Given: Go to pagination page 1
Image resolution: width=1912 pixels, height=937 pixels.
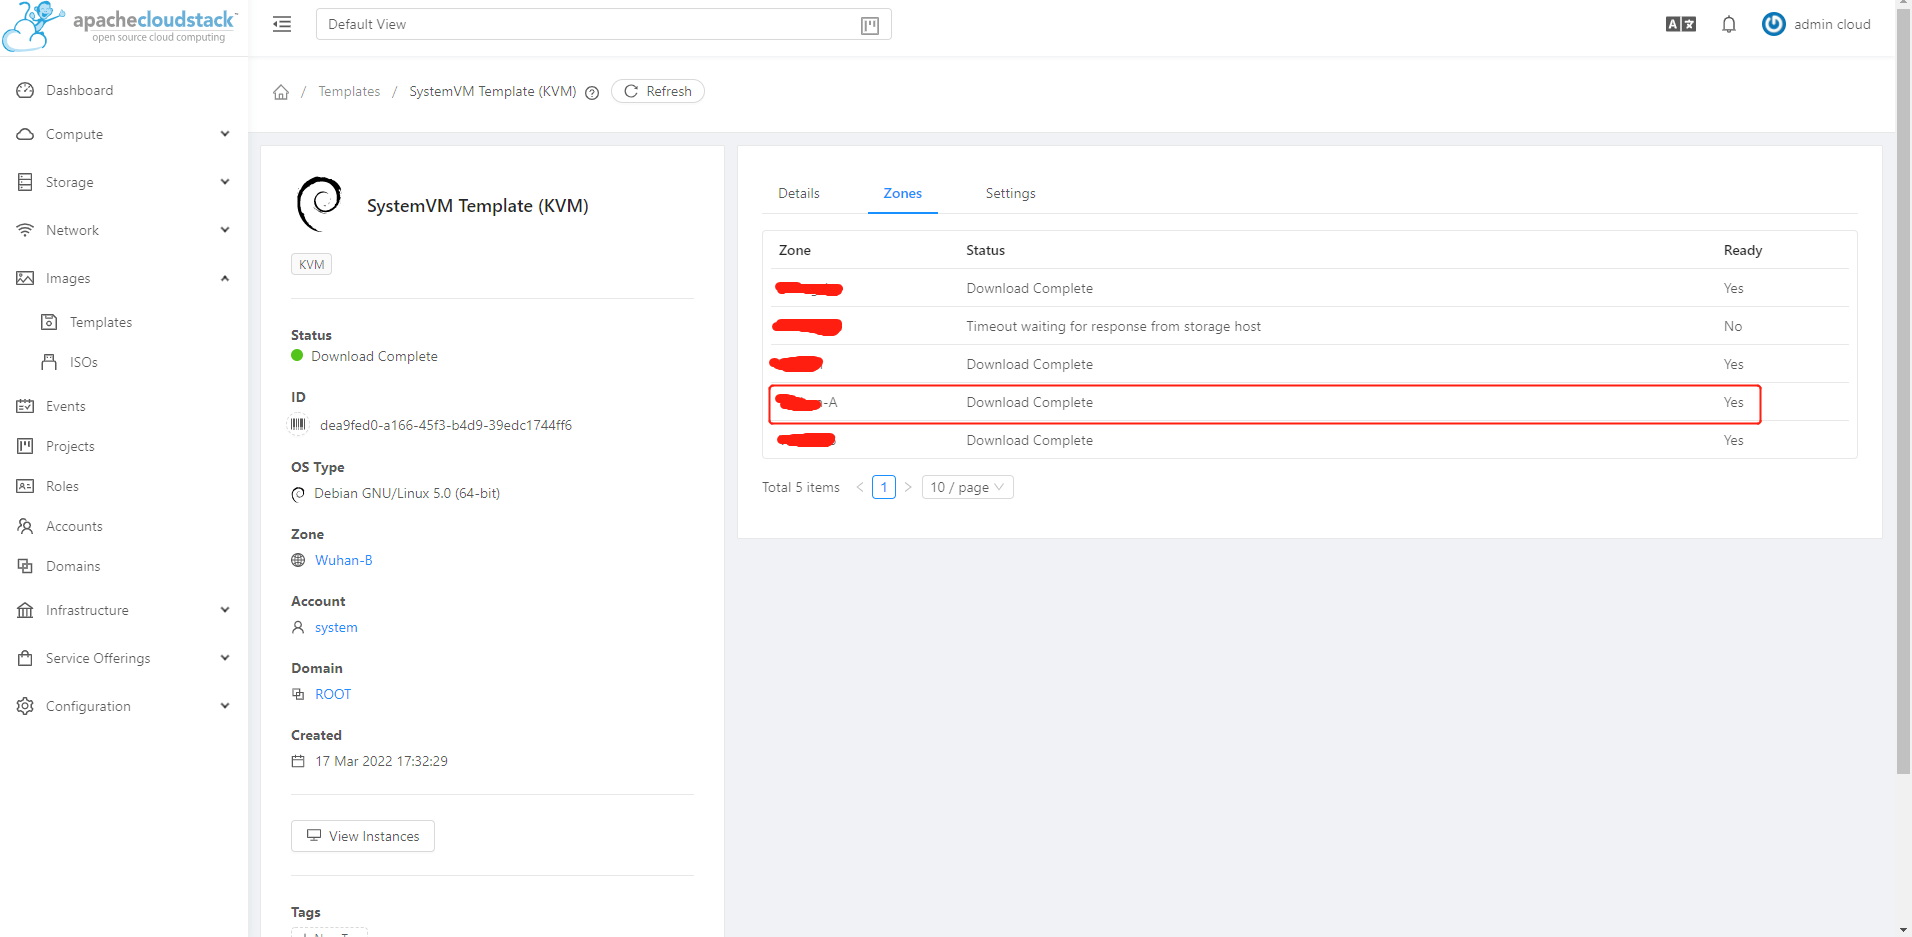Looking at the screenshot, I should point(884,487).
